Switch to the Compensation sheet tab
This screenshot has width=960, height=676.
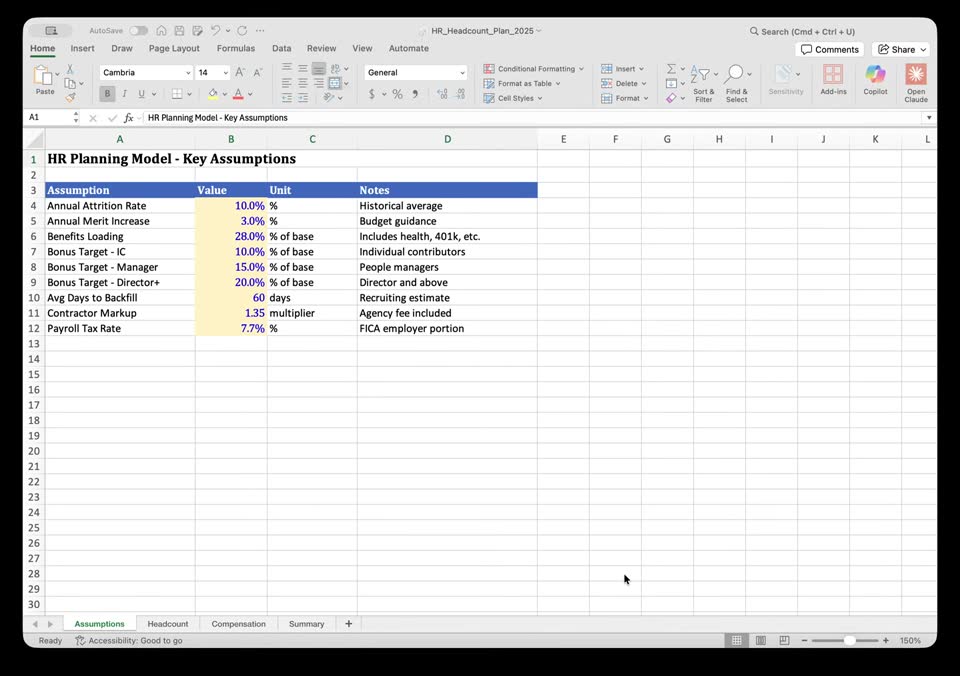coord(239,624)
